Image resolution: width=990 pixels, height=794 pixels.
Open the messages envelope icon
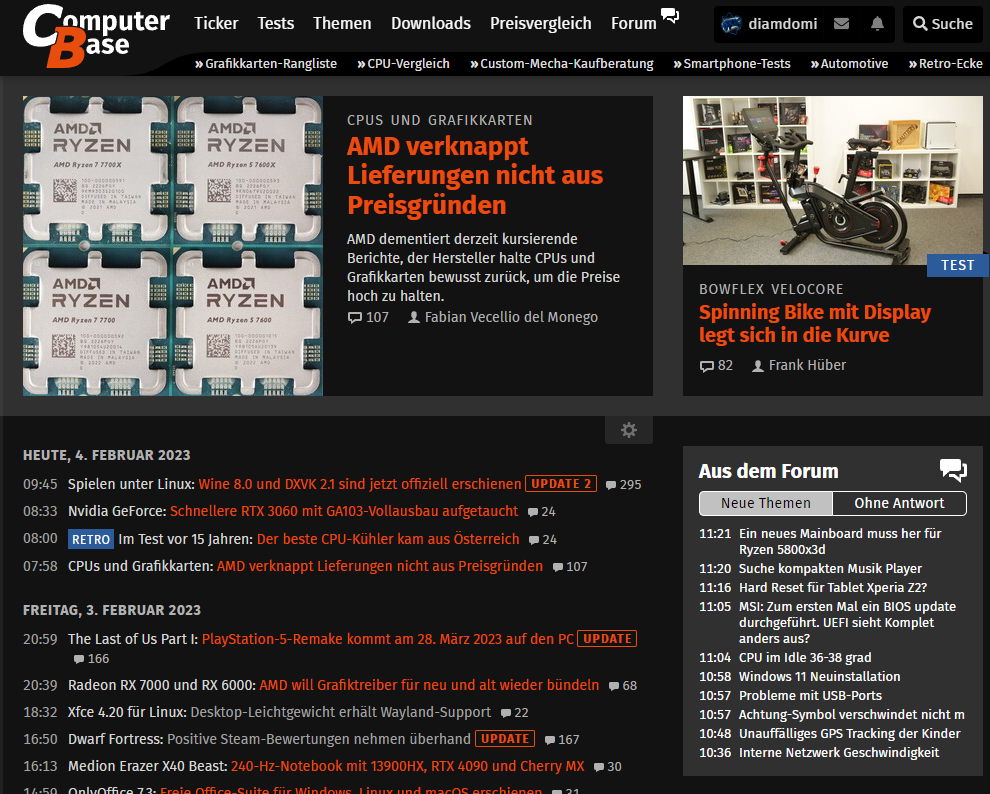(x=841, y=24)
